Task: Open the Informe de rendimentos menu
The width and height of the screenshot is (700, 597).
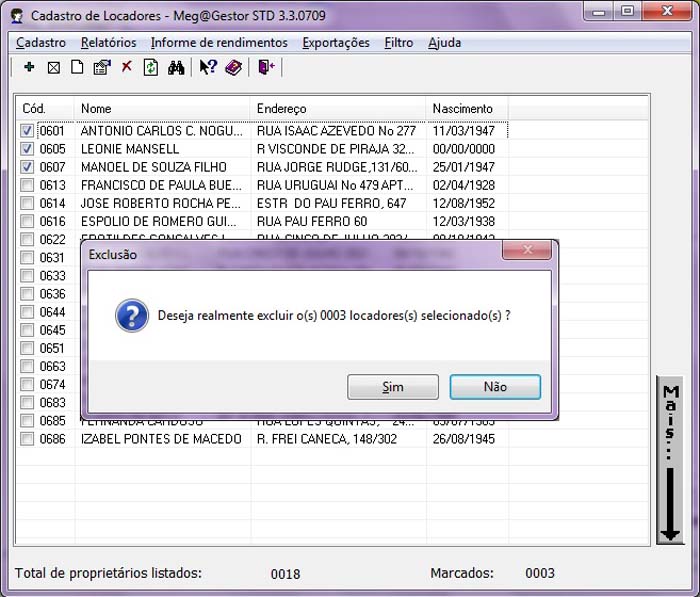Action: coord(219,43)
